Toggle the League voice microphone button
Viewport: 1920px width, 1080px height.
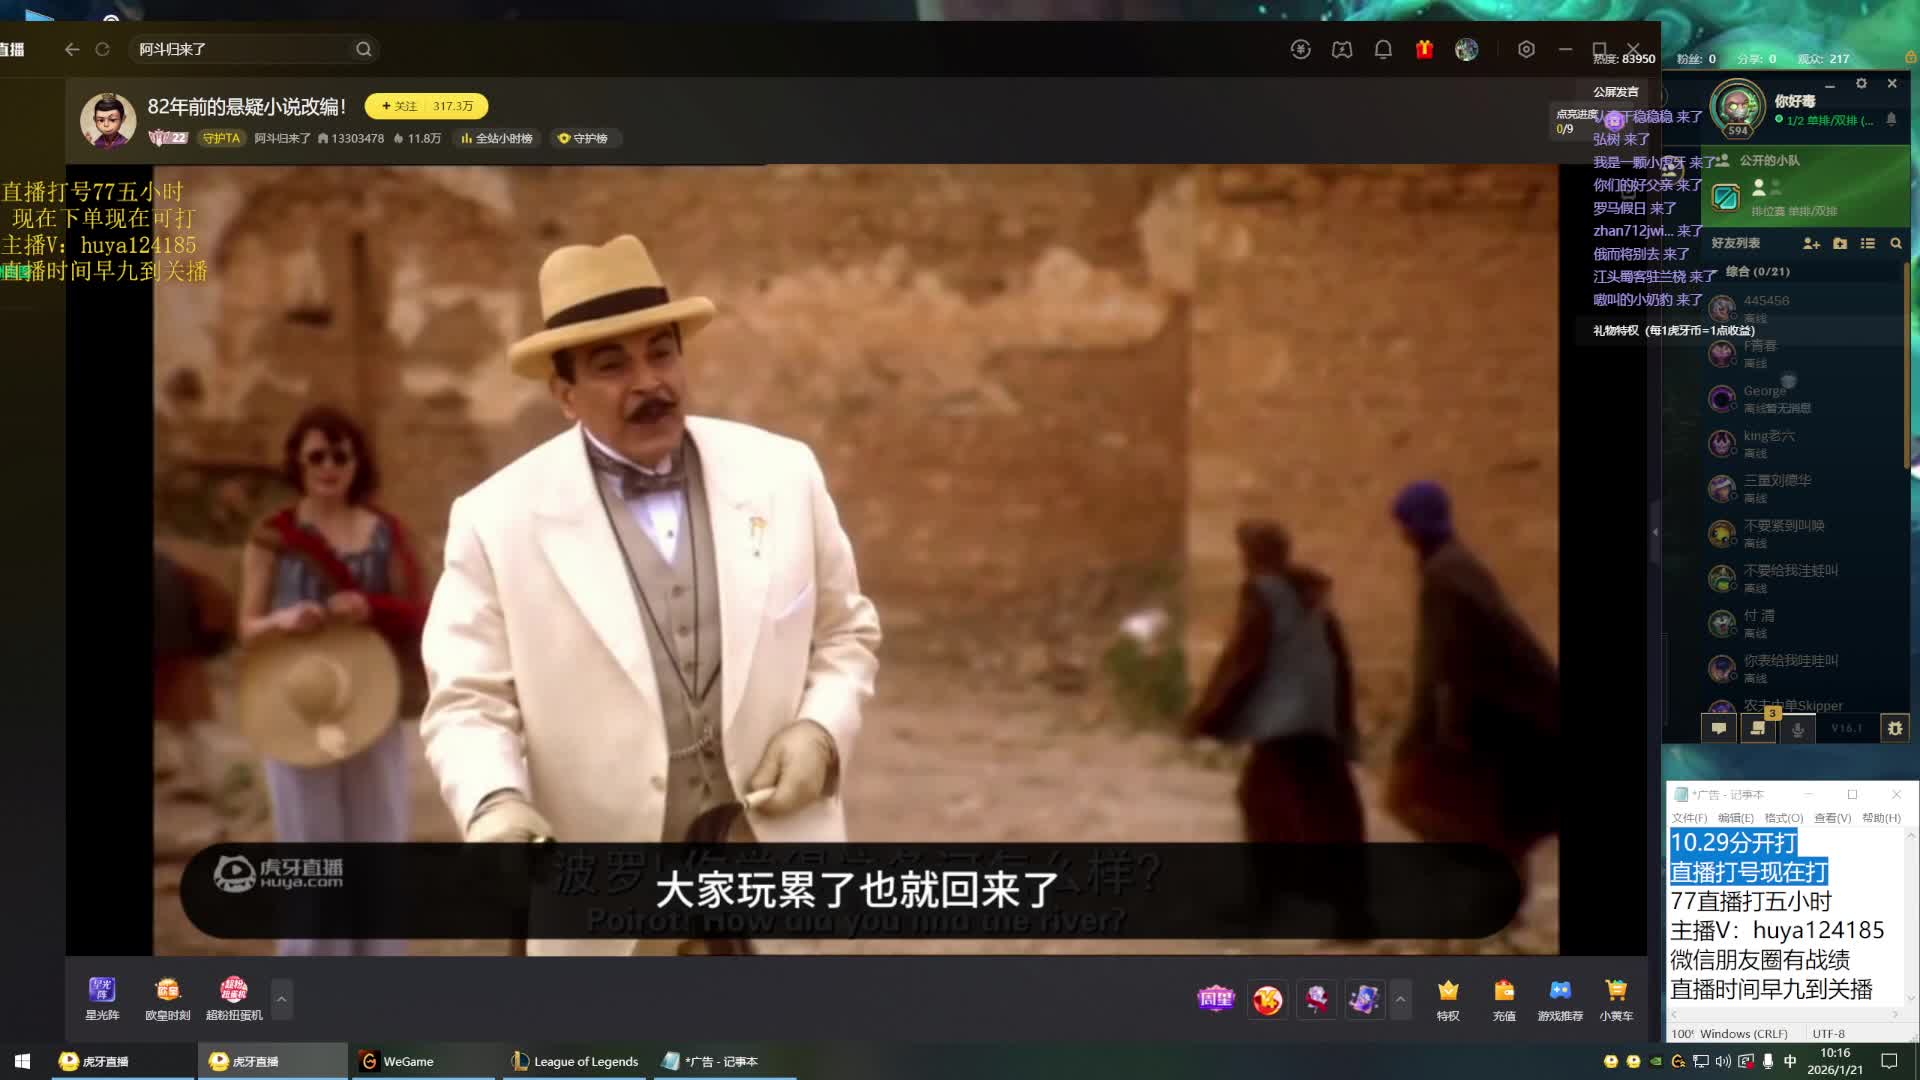pos(1797,728)
